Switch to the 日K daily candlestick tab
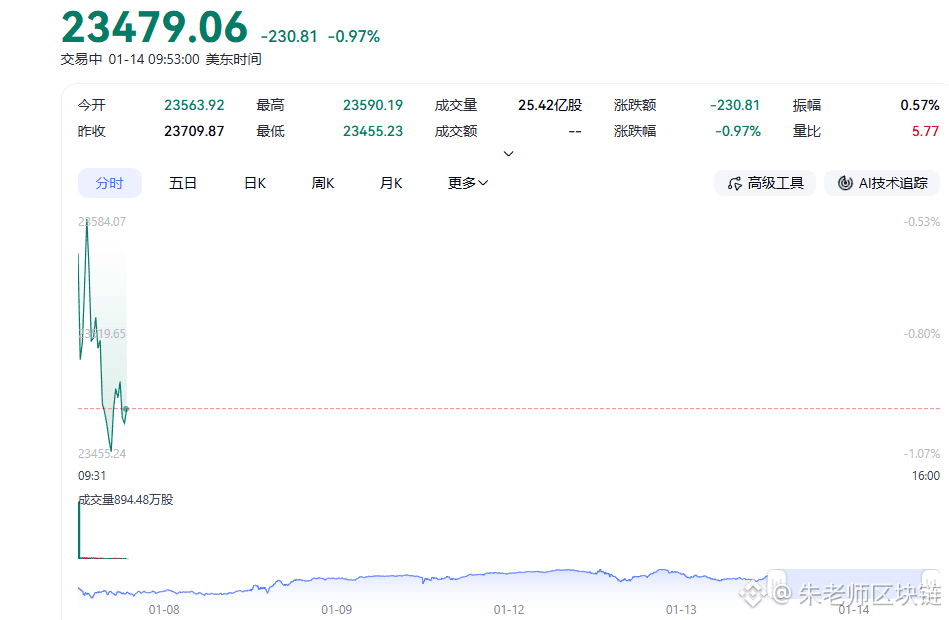949x620 pixels. coord(253,183)
